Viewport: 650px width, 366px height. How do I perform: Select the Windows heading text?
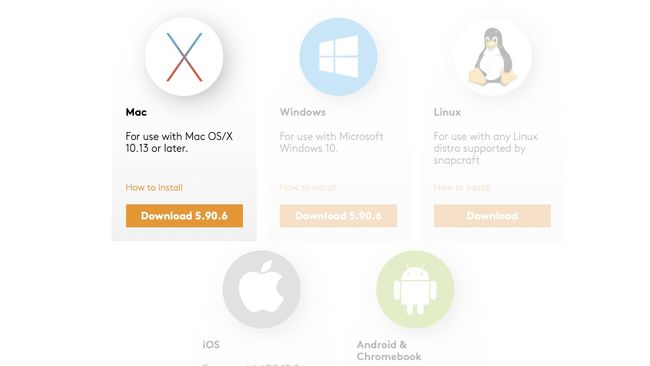(303, 112)
